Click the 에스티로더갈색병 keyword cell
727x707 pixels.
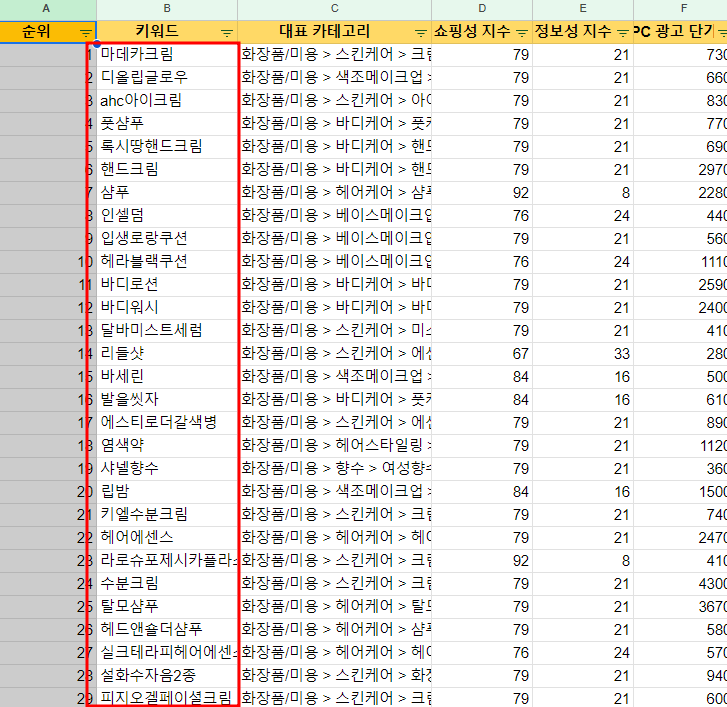coord(167,422)
